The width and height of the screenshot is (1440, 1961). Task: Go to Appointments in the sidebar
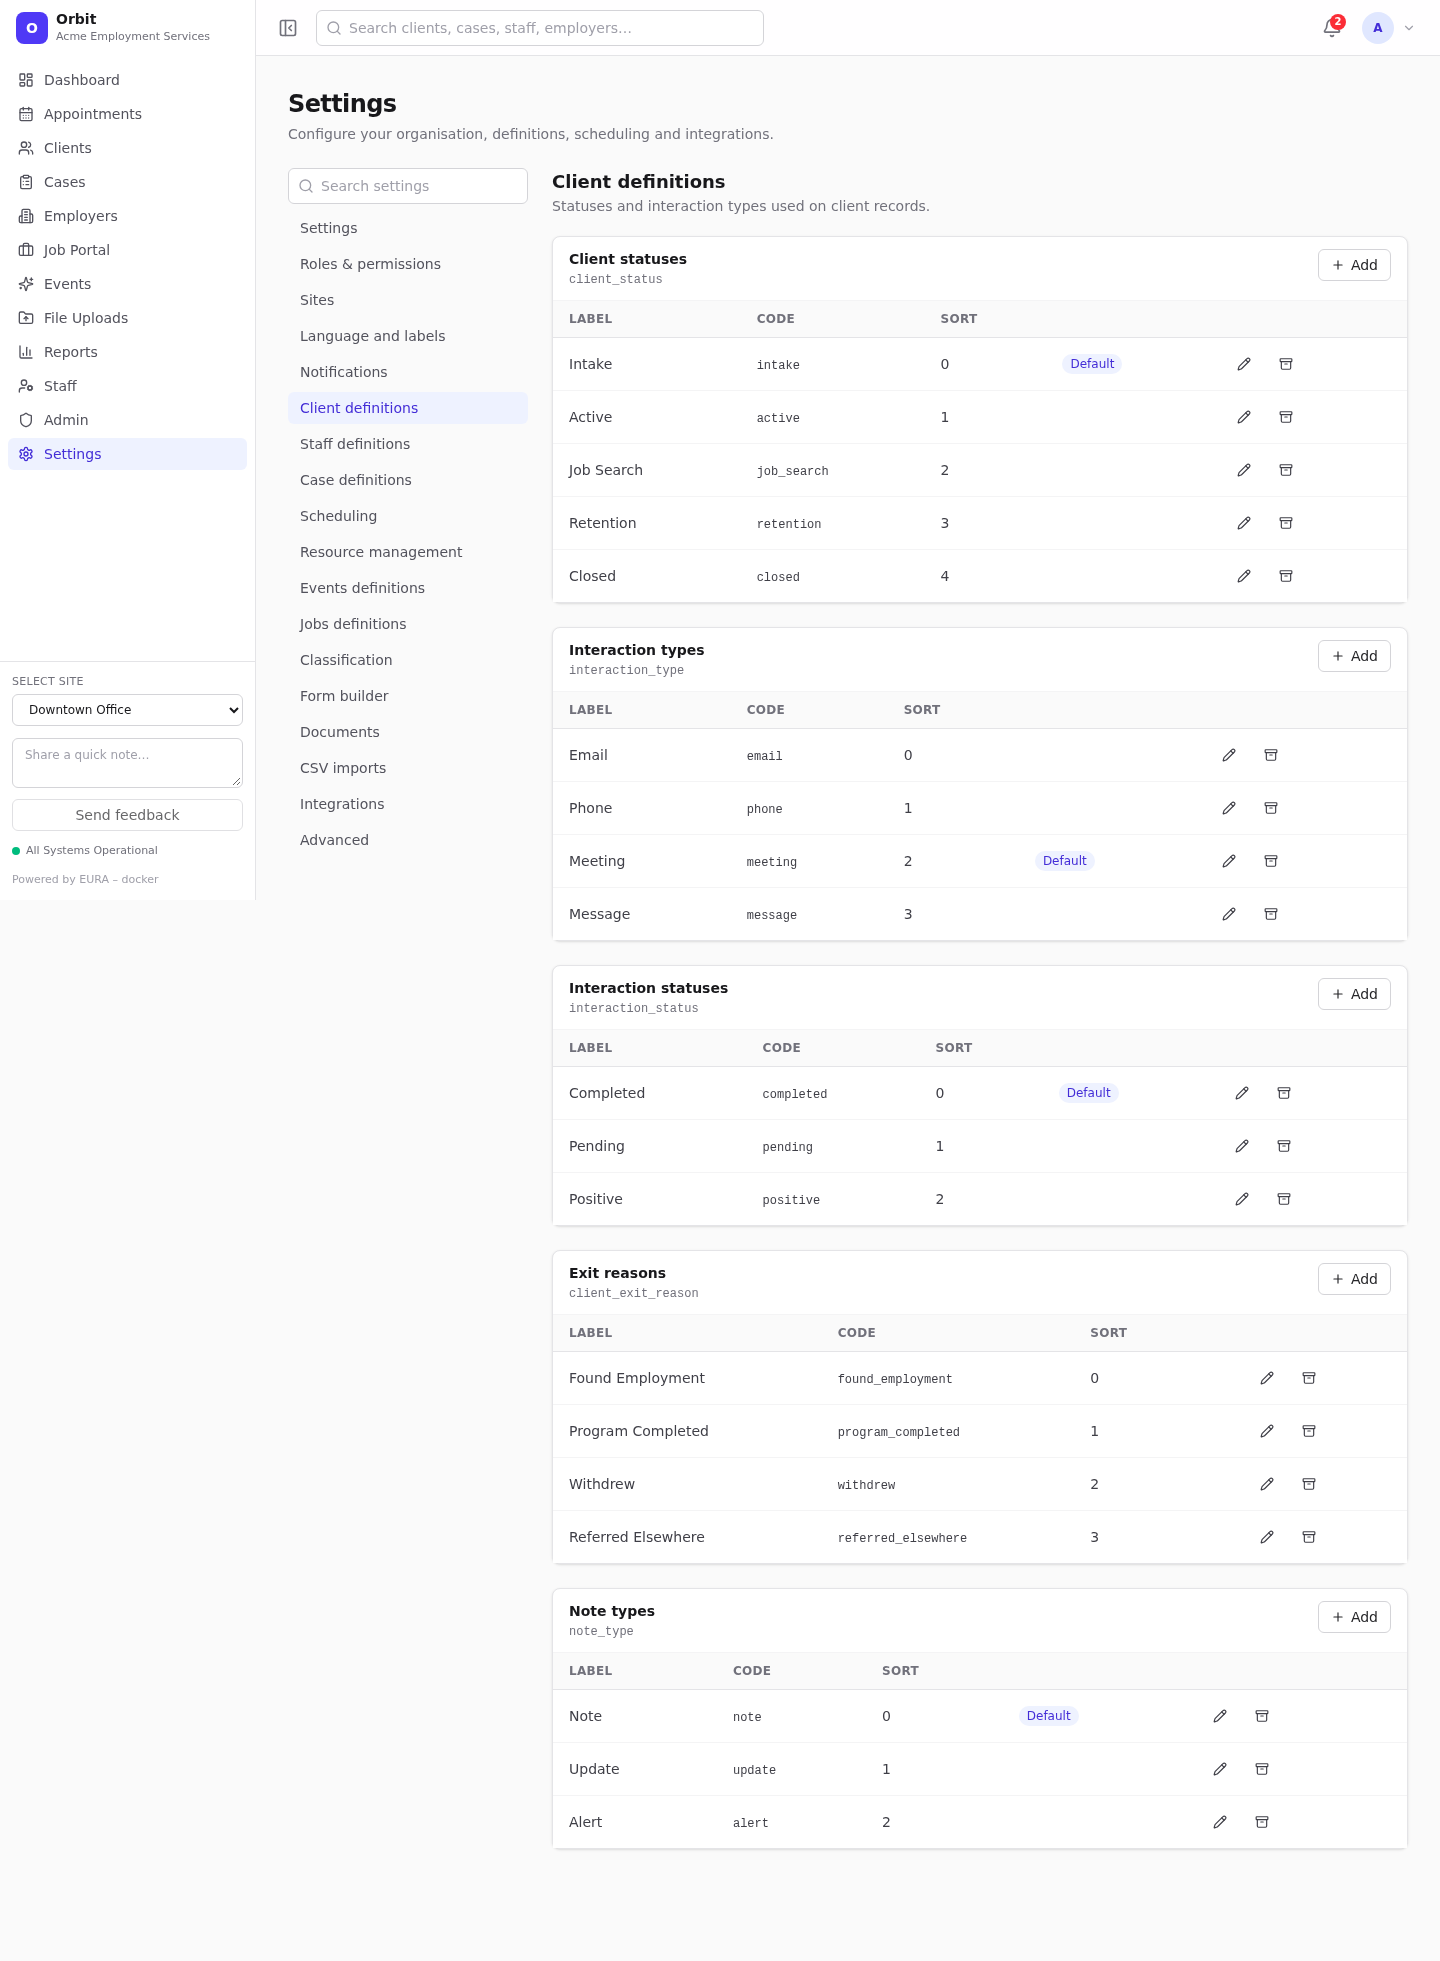tap(127, 114)
